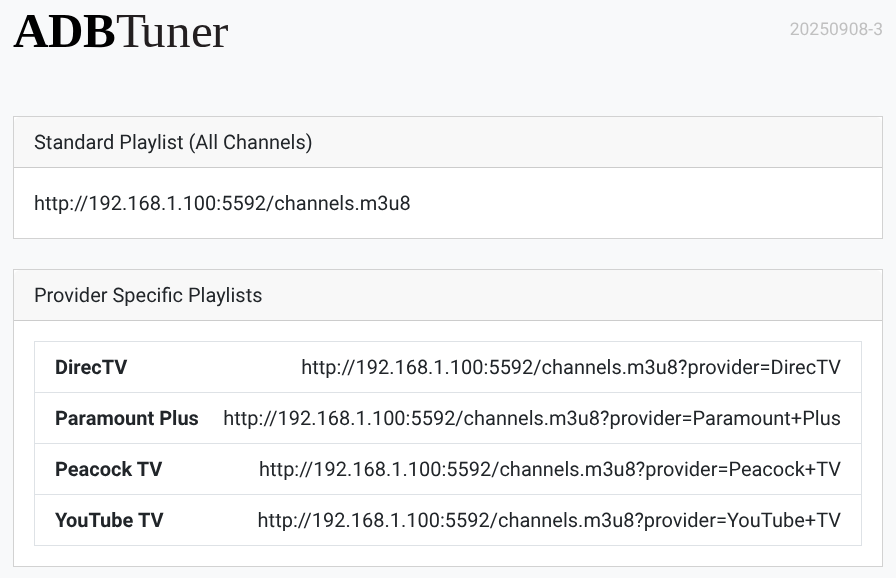Click the standard channels.m3u8 playlist URL
This screenshot has height=578, width=896.
222,203
